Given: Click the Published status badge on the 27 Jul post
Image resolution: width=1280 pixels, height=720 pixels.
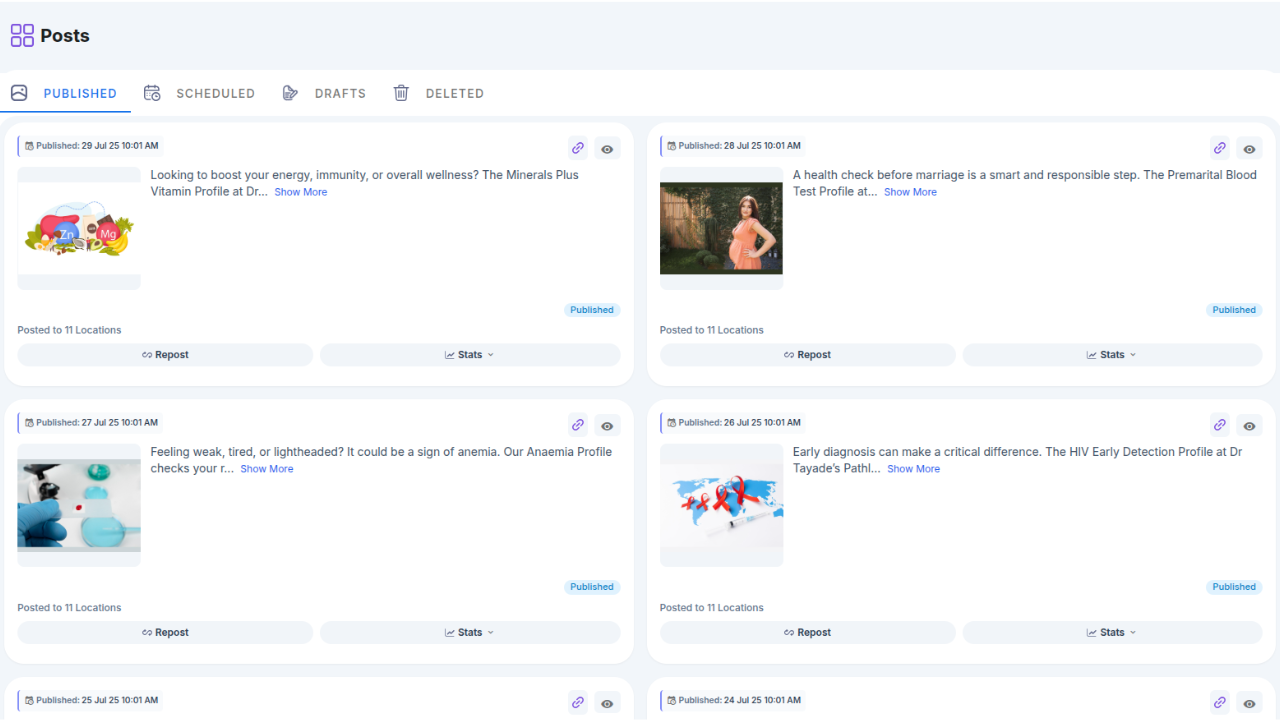Looking at the screenshot, I should [591, 587].
